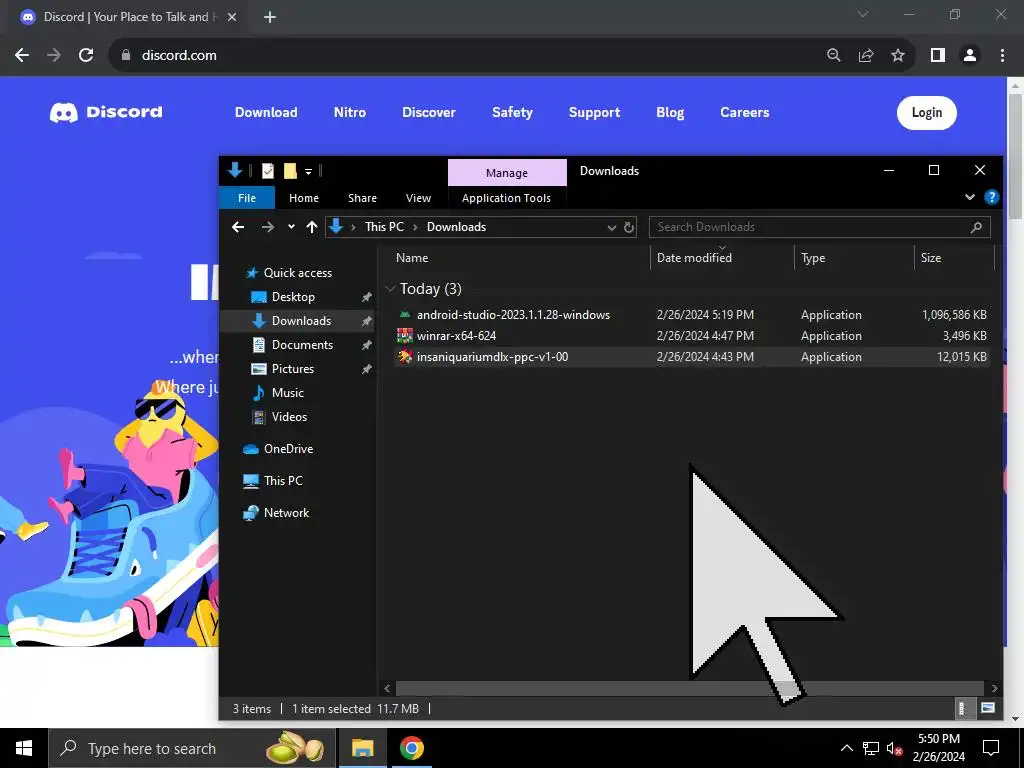Viewport: 1024px width, 768px height.
Task: Open Network in the navigation pane
Action: [286, 513]
